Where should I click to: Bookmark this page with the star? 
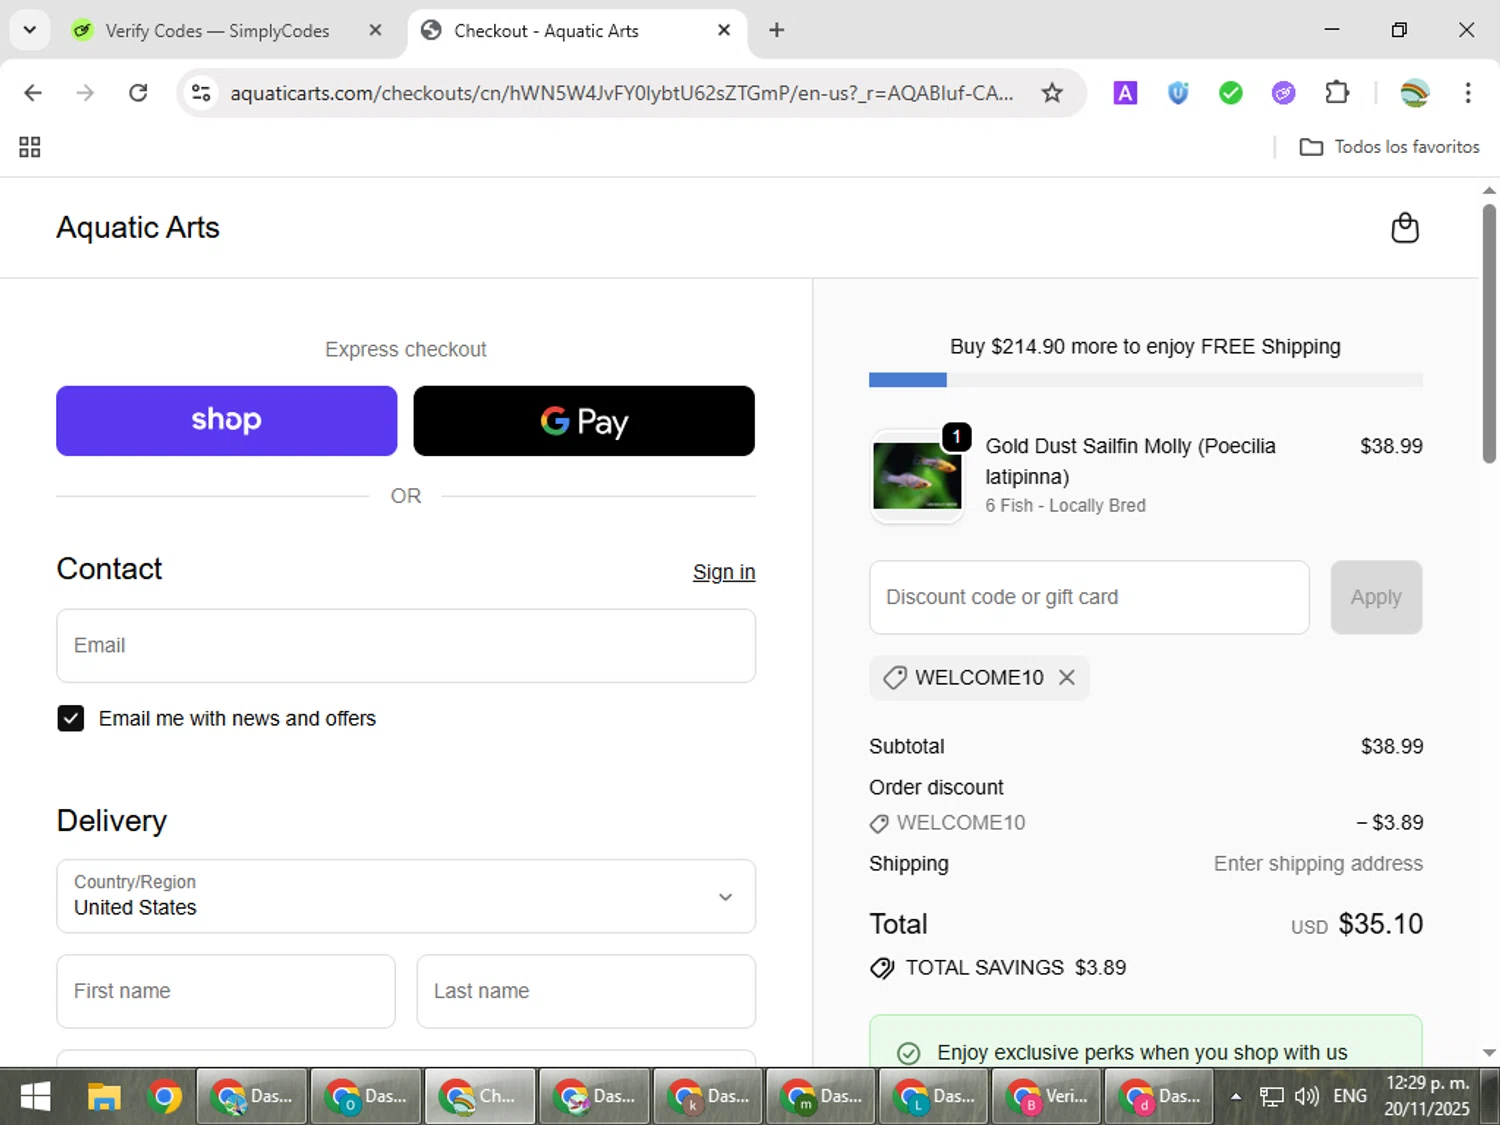tap(1052, 93)
